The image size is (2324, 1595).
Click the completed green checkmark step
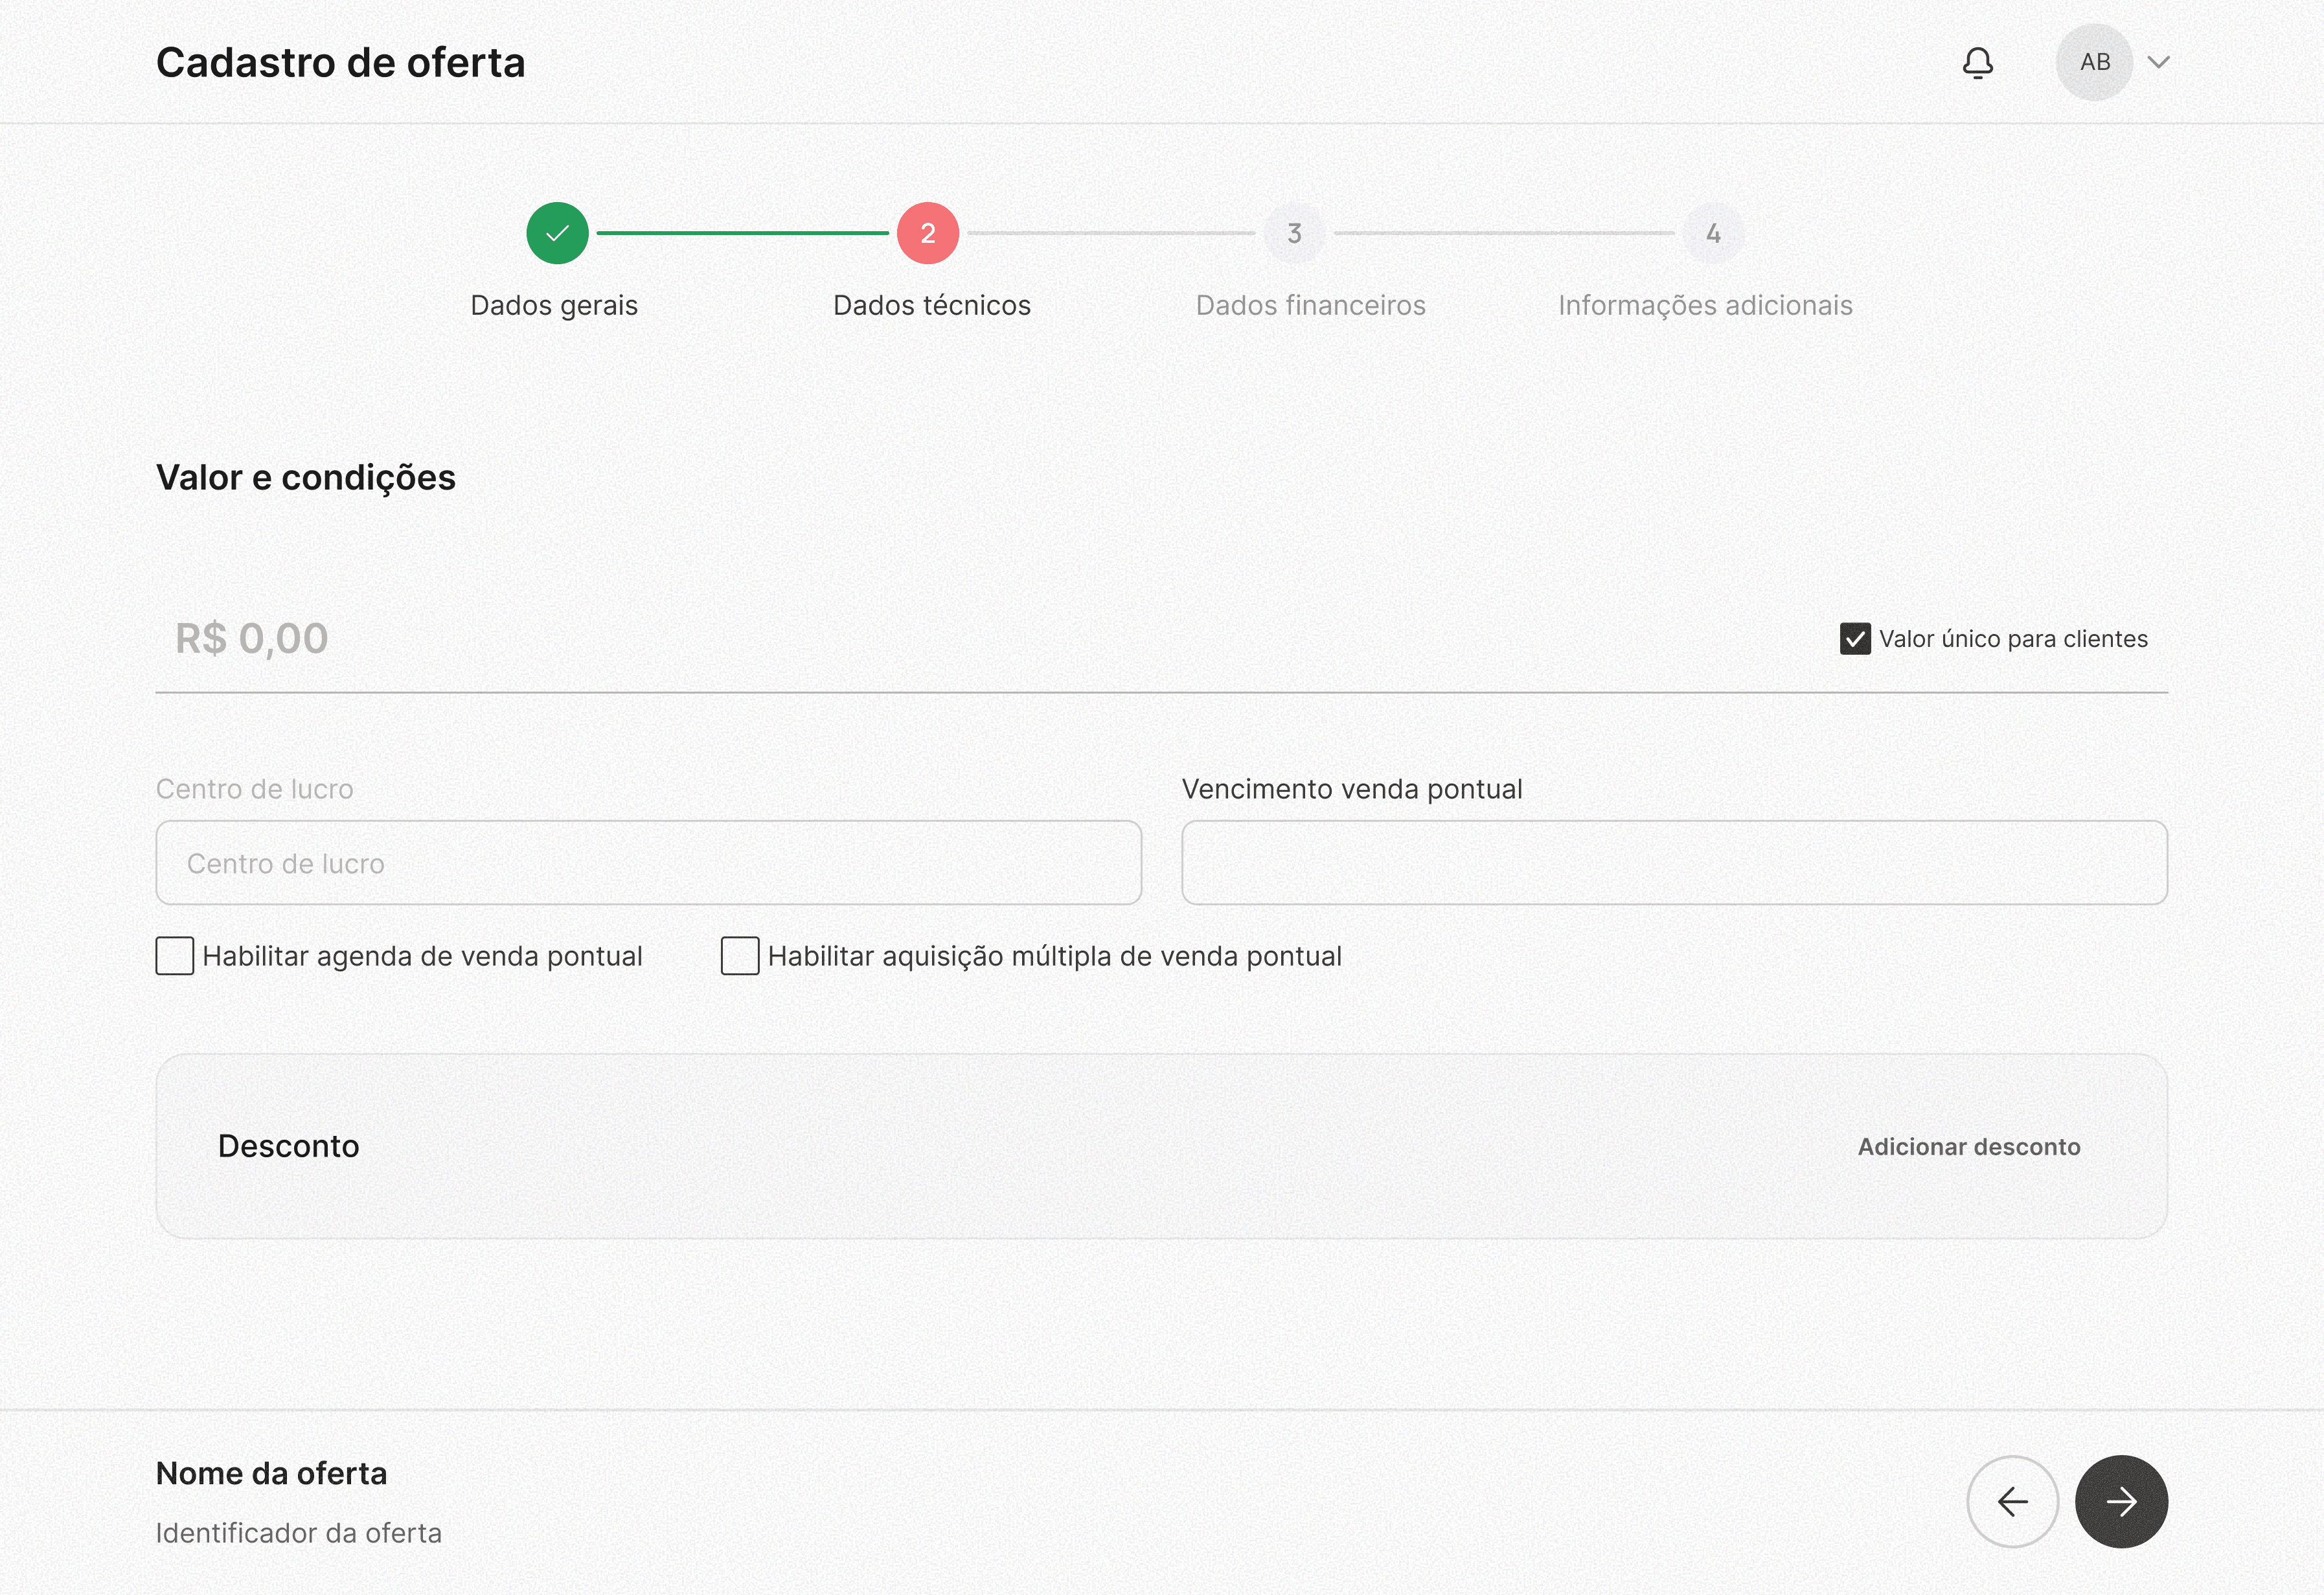(x=557, y=233)
